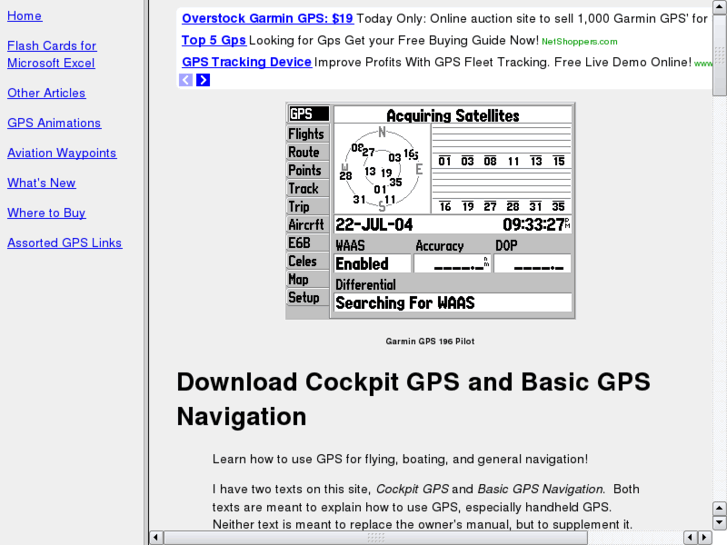The width and height of the screenshot is (727, 545).
Task: Click the E6B tab in Garmin image
Action: [308, 243]
